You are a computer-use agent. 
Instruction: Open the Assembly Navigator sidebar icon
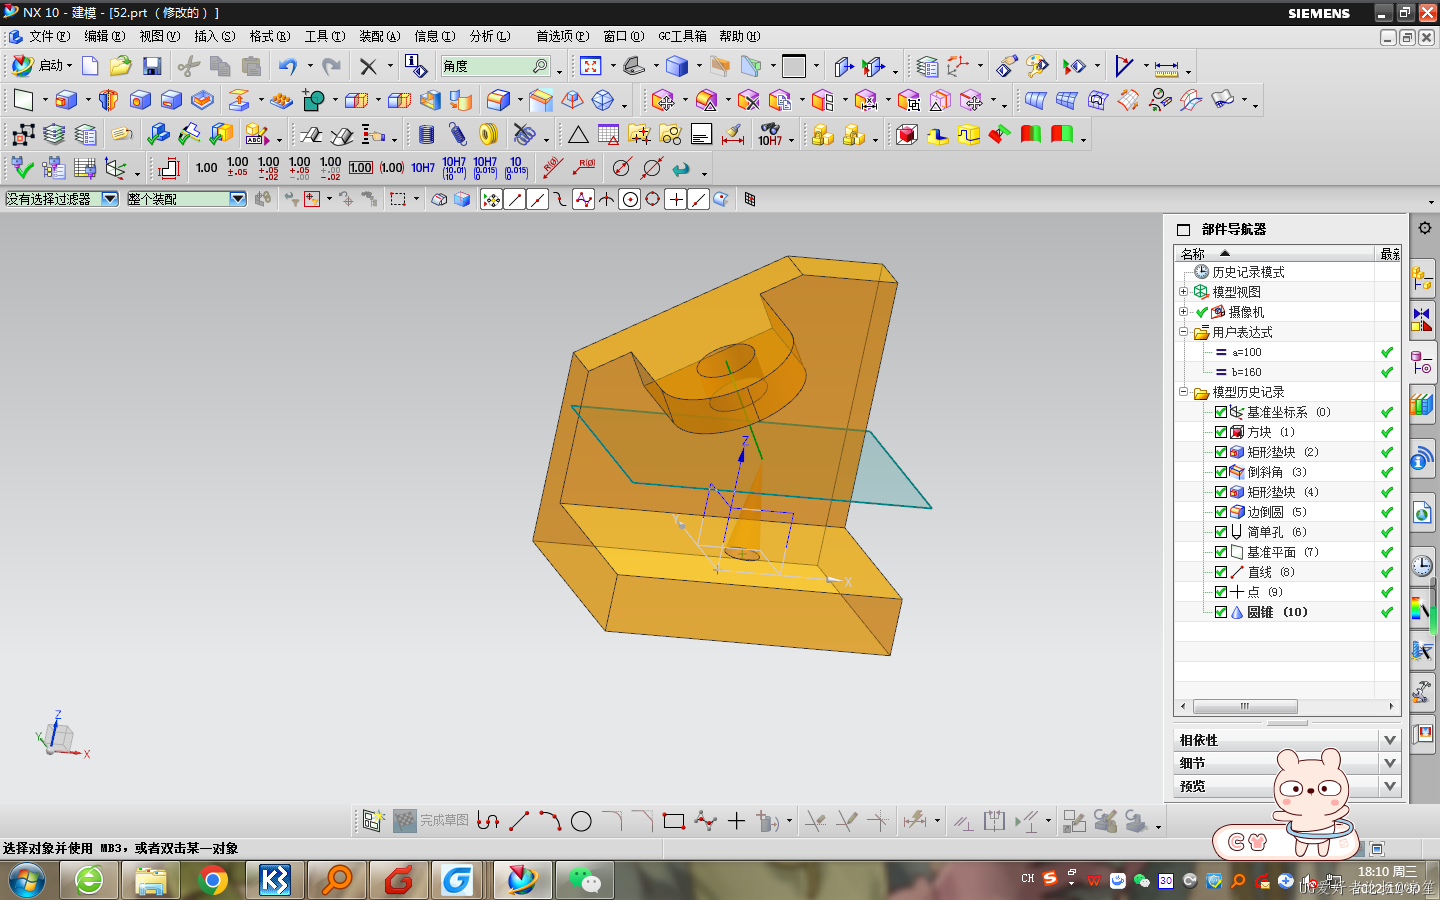point(1422,278)
